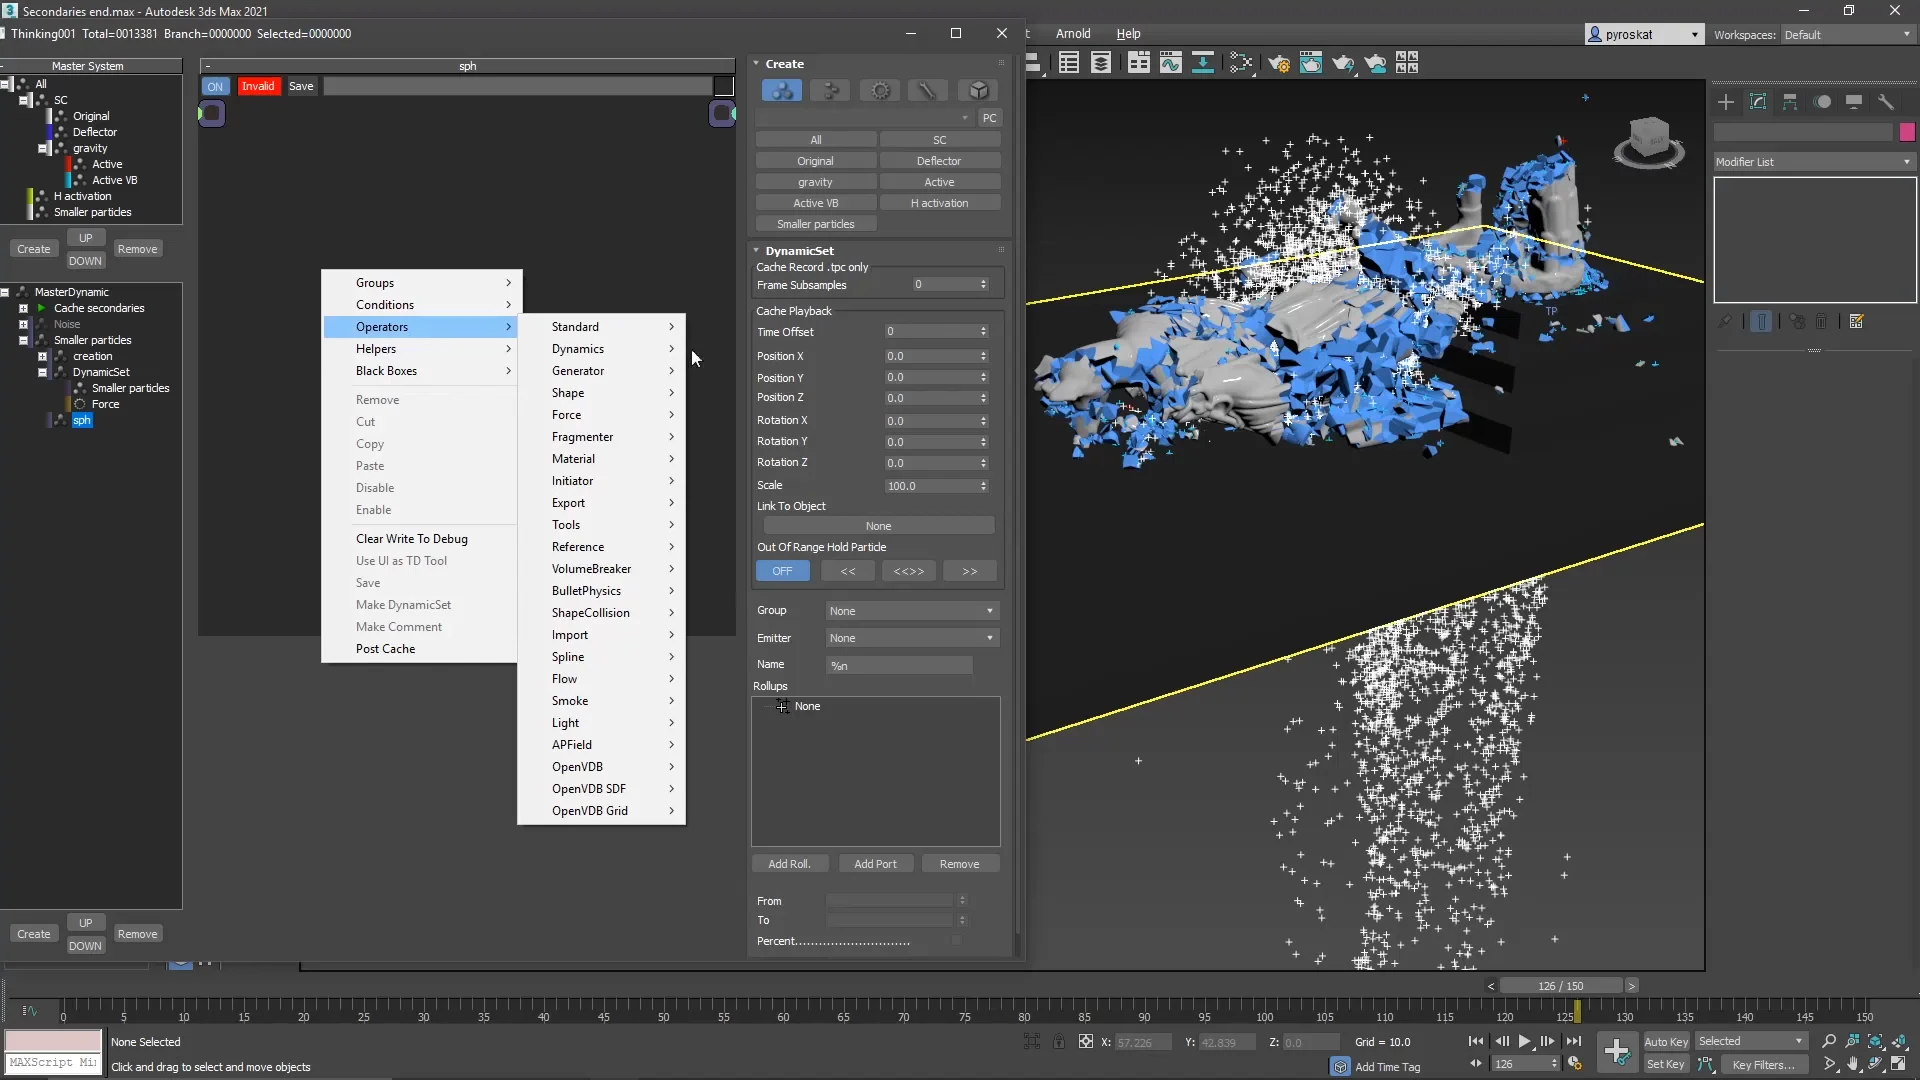Toggle the ON button for sph

tap(215, 86)
